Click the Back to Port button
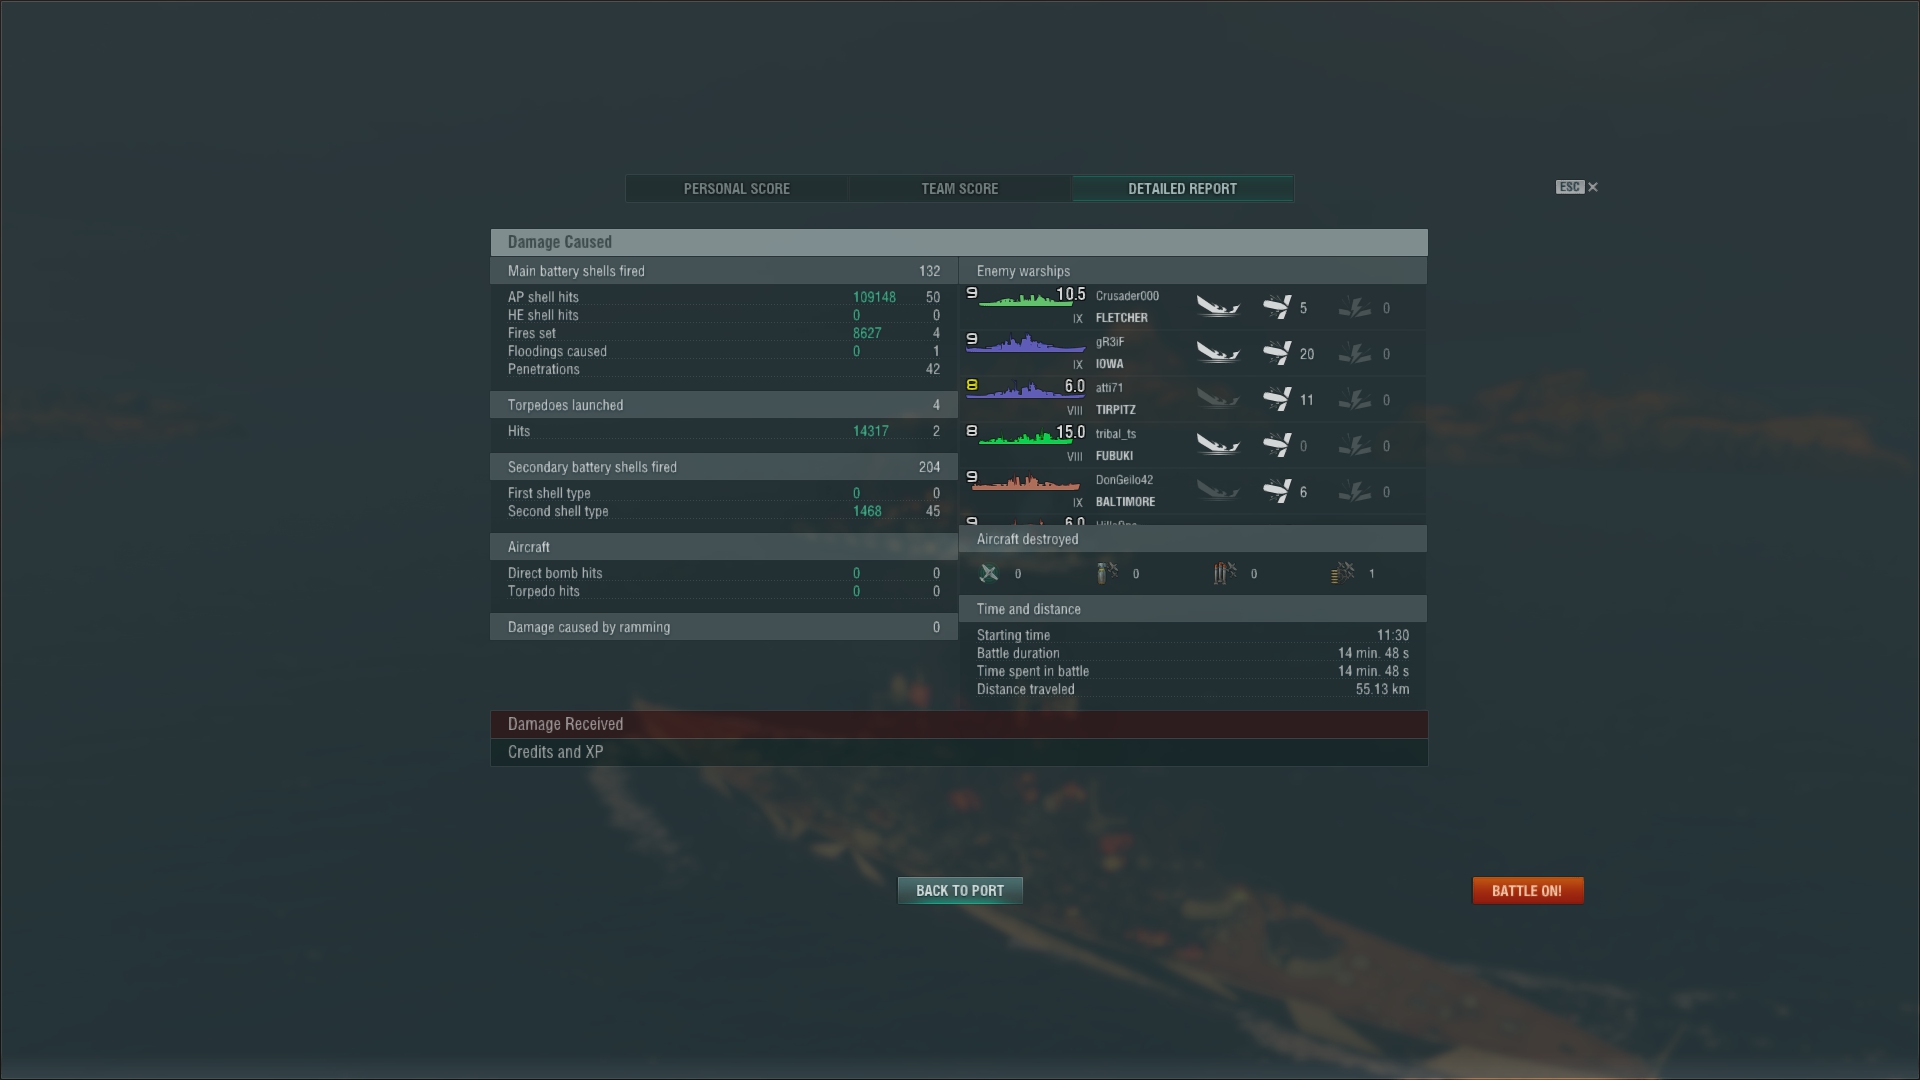Viewport: 1920px width, 1080px height. [960, 890]
